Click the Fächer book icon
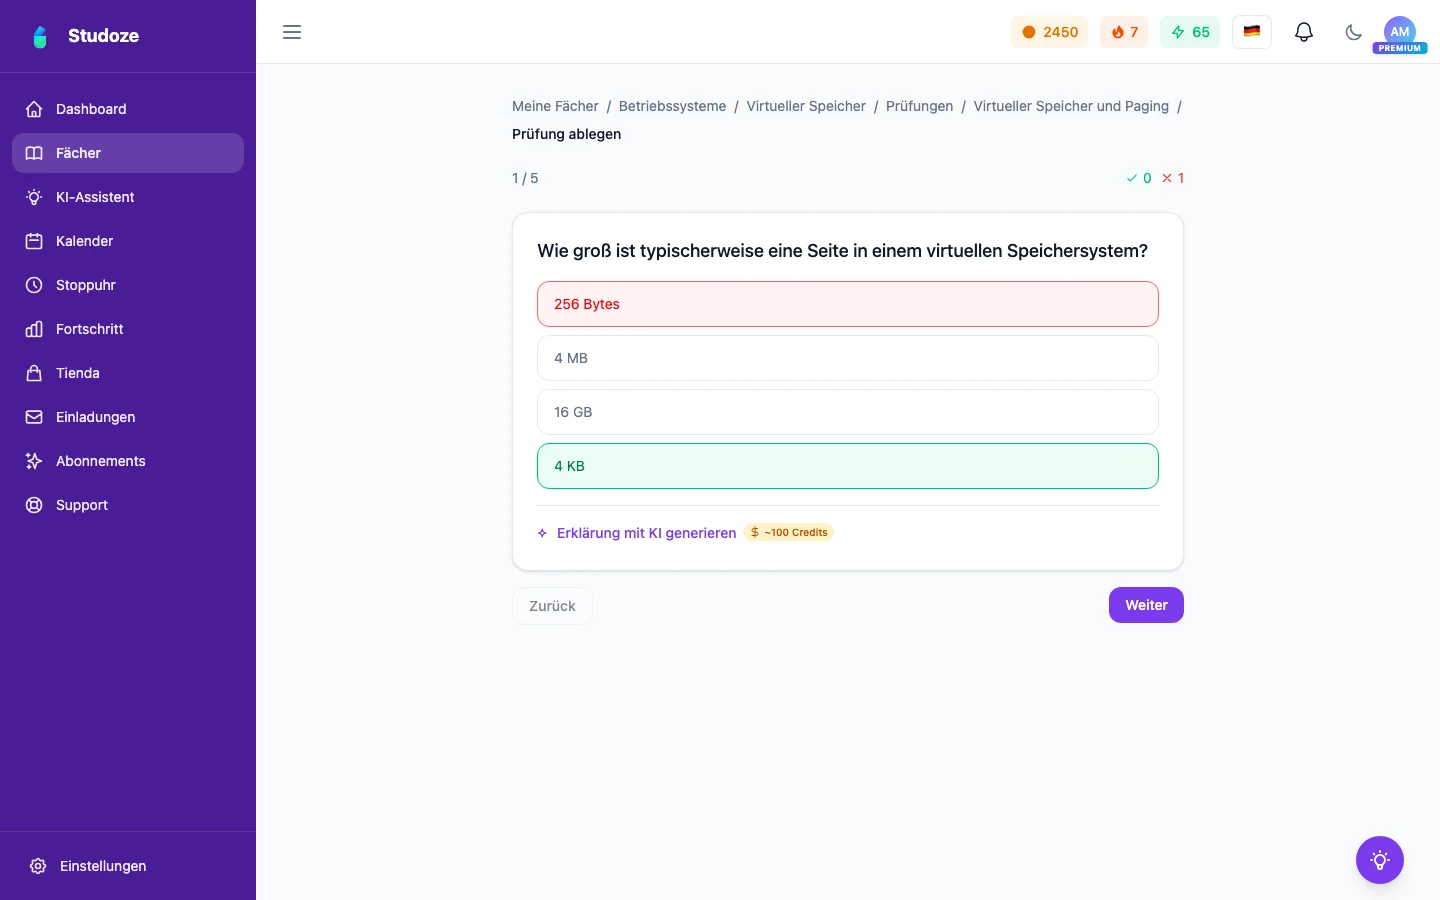Screen dimensions: 1440x900 pos(34,153)
